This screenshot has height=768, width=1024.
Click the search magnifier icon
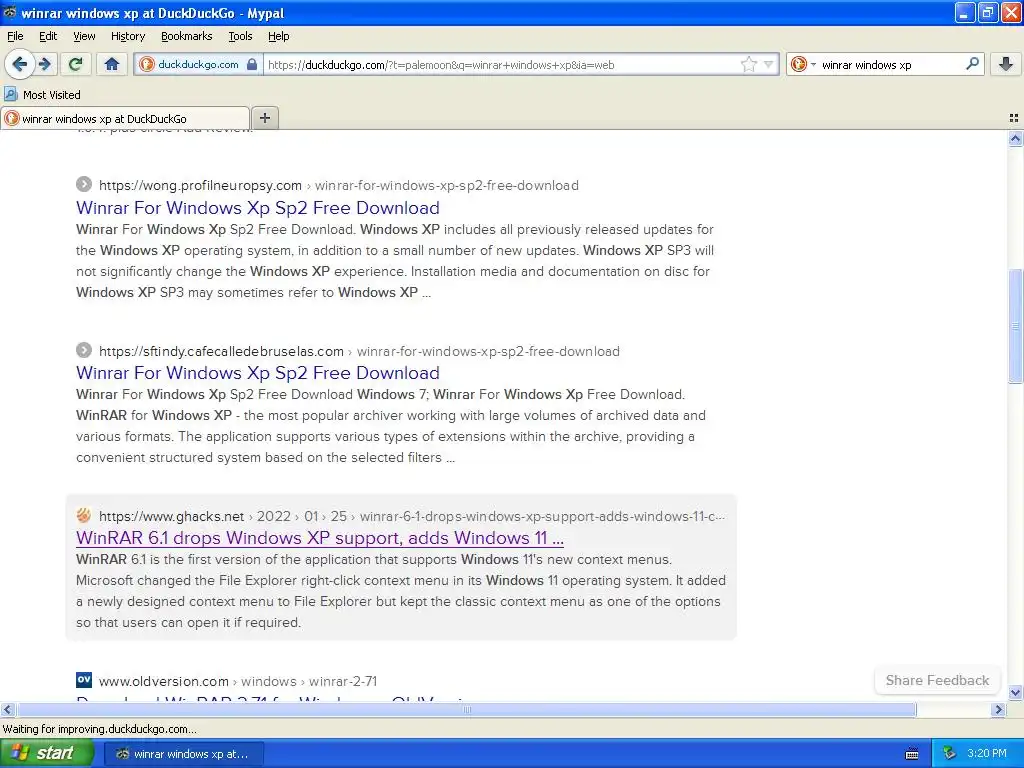972,64
